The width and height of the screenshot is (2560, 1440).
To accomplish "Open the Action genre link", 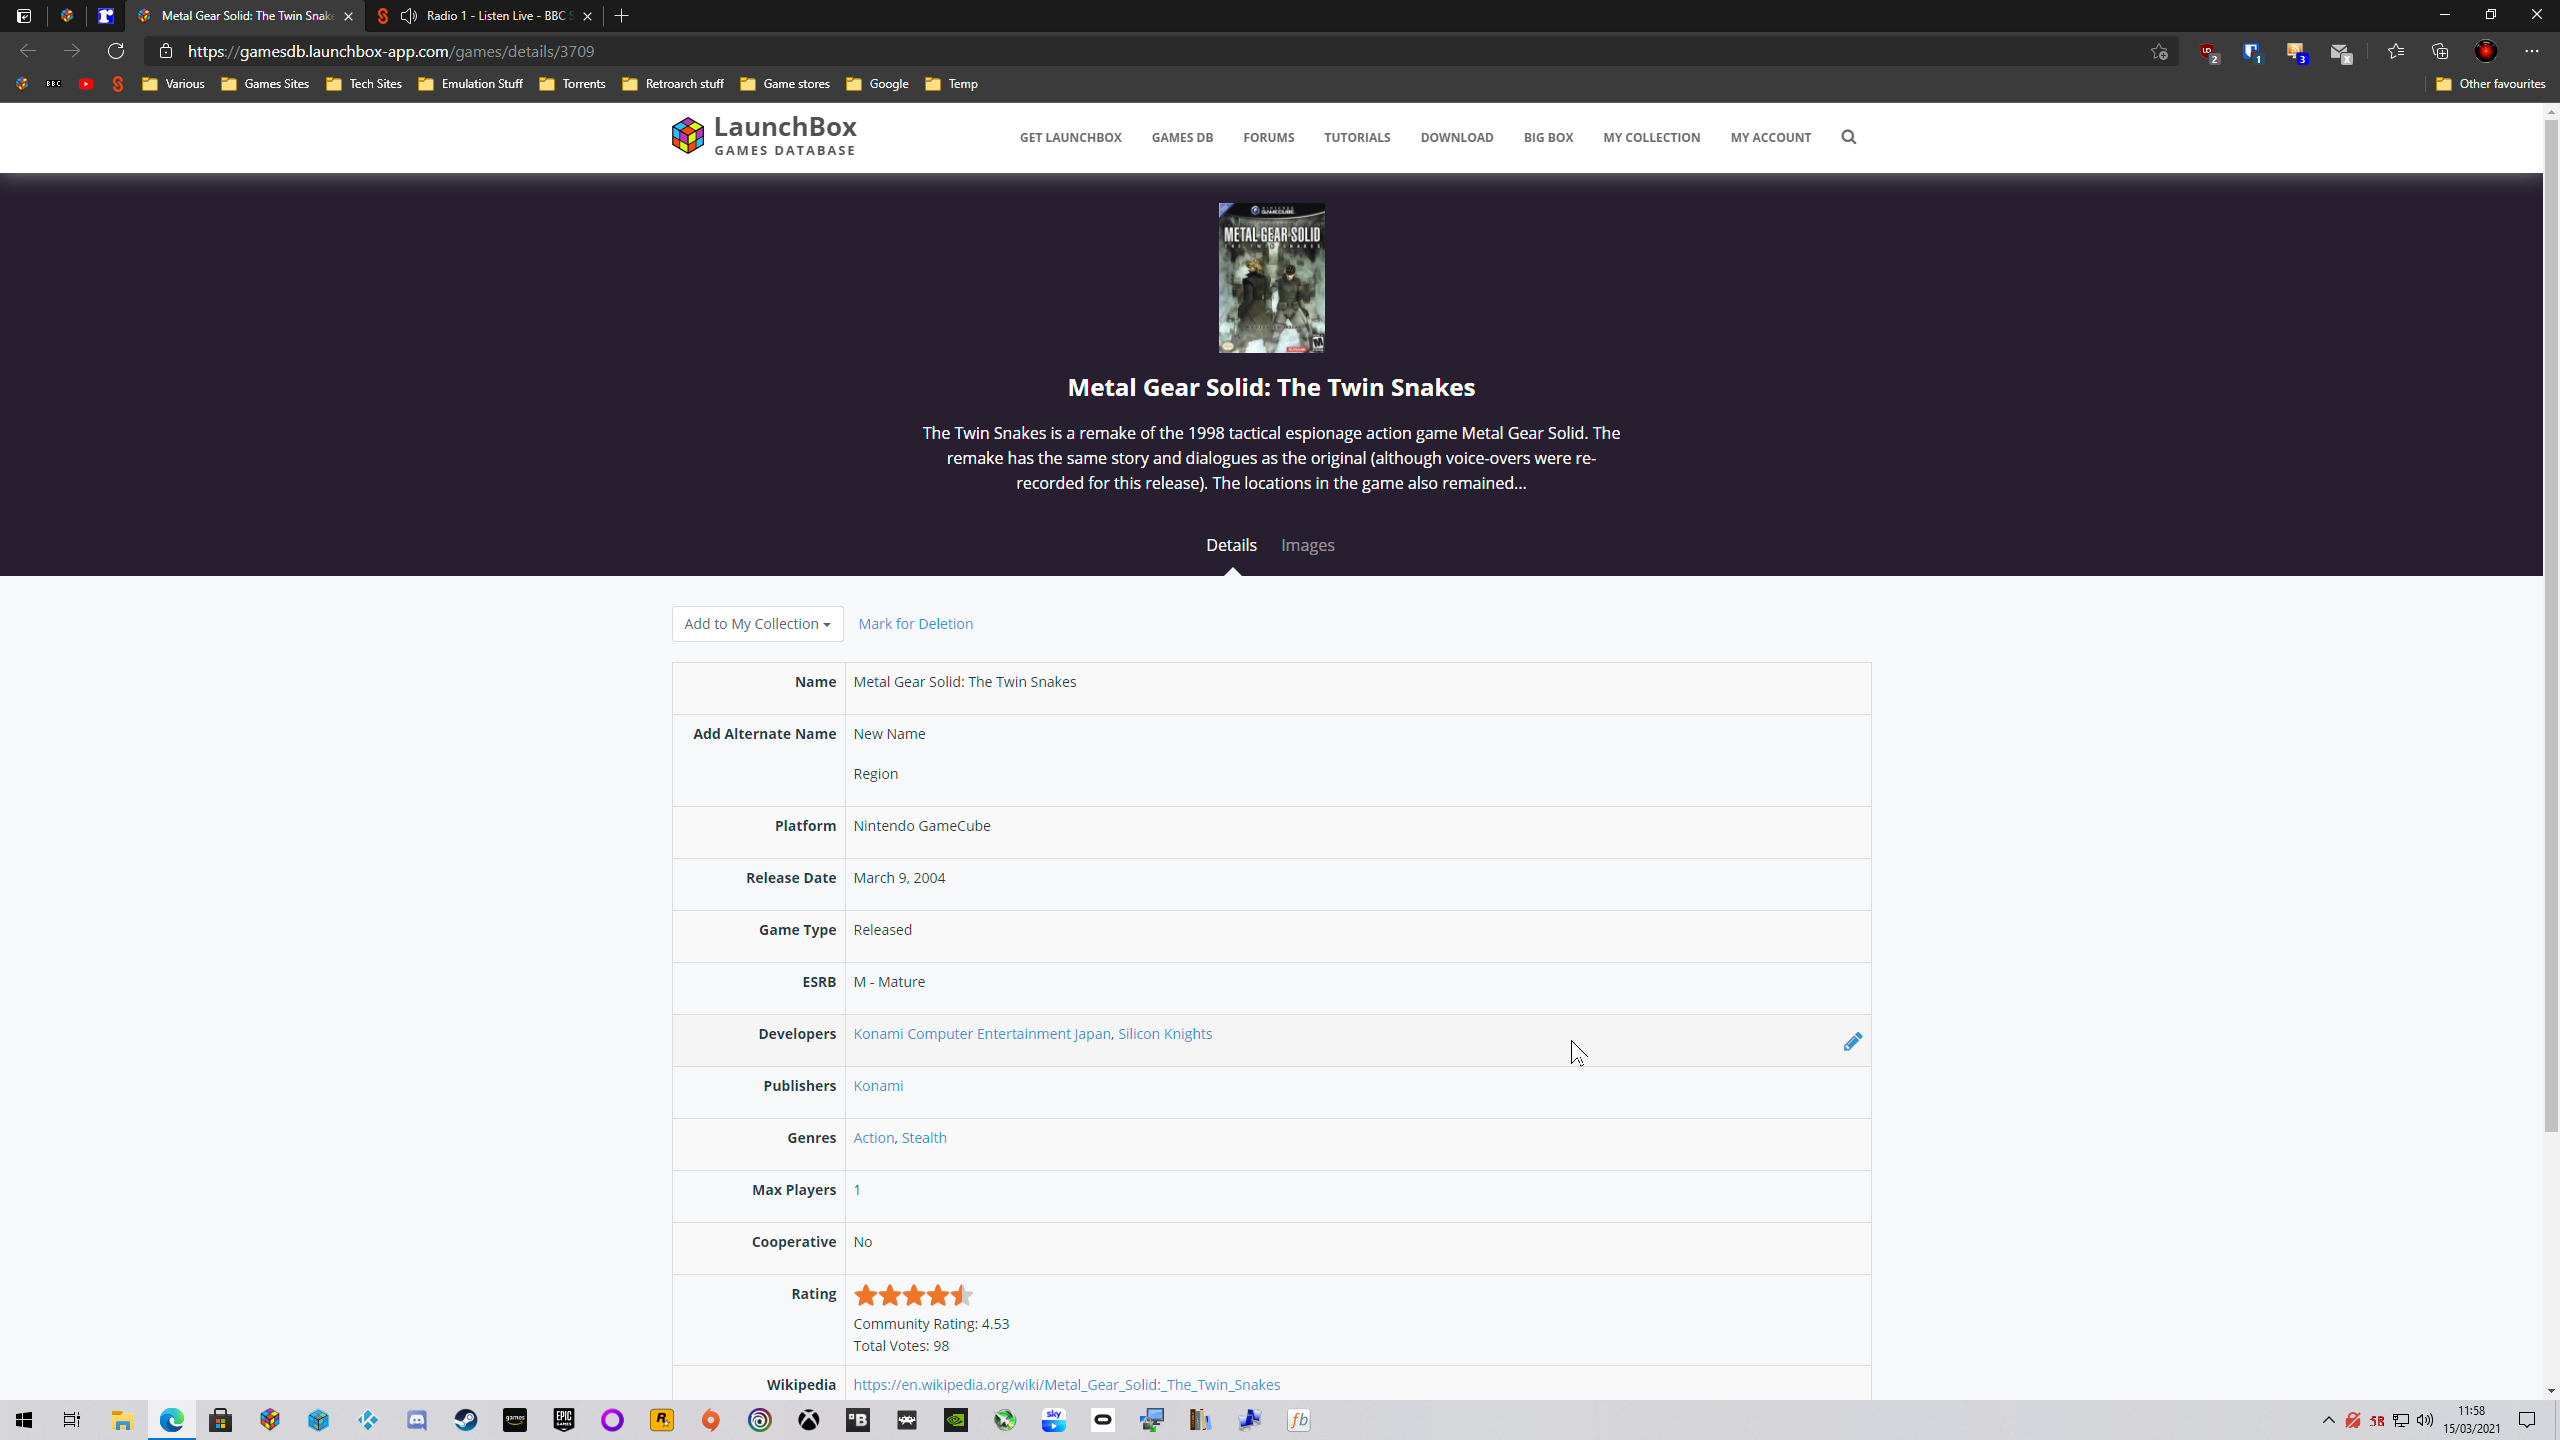I will click(873, 1138).
